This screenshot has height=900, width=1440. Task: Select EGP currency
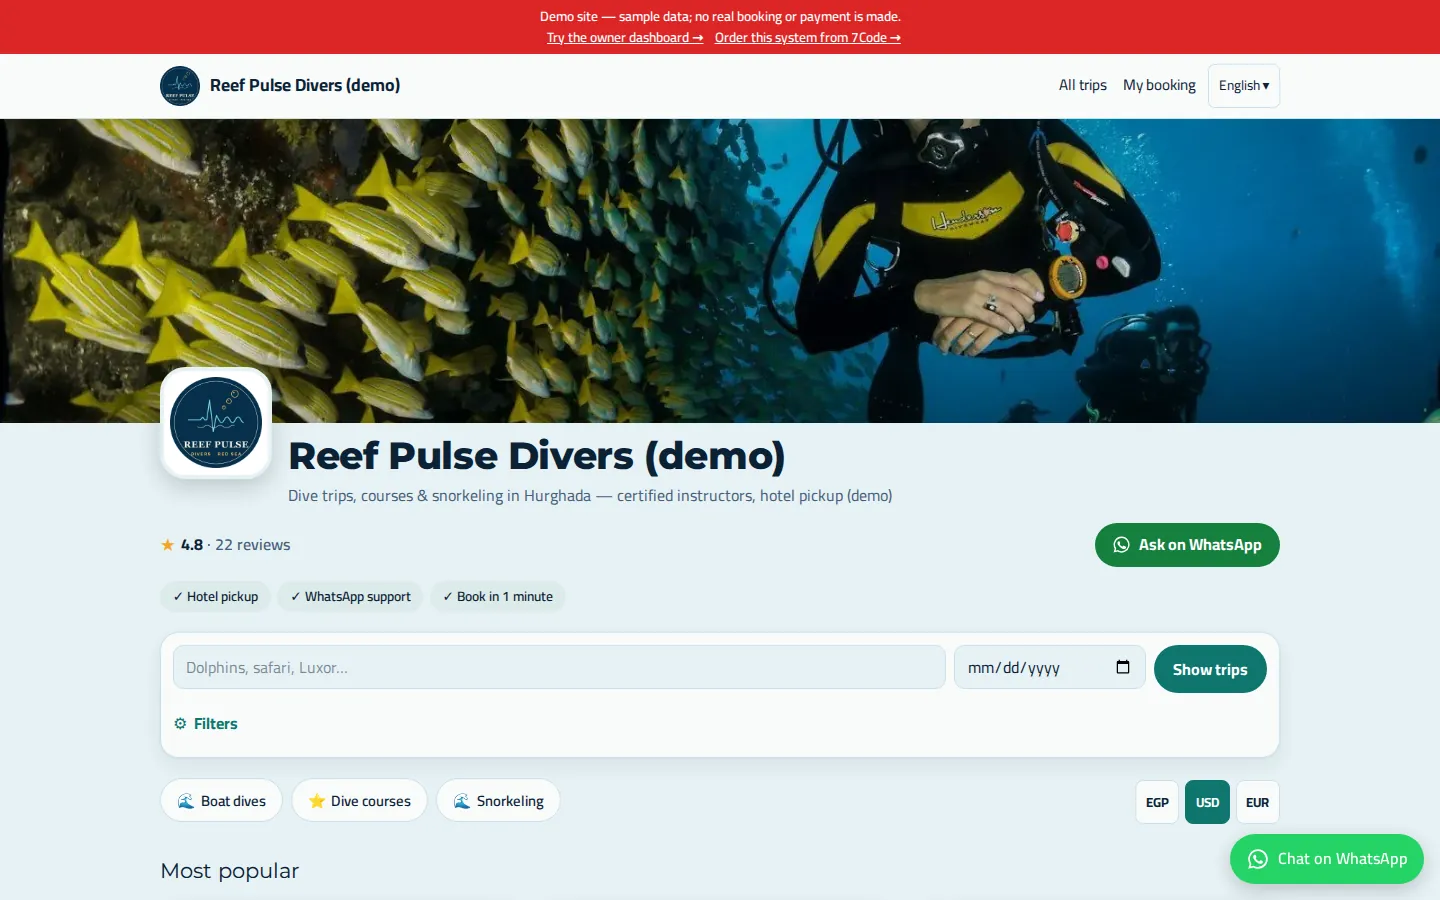click(x=1157, y=802)
